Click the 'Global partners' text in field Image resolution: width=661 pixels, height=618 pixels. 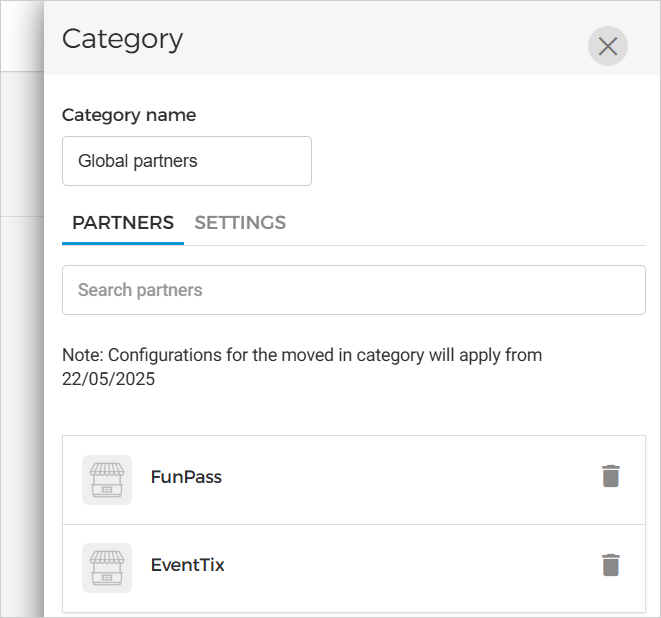tap(138, 161)
